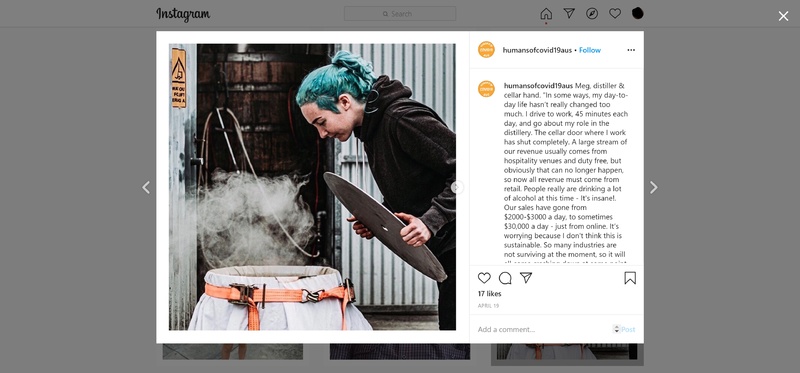Image resolution: width=800 pixels, height=373 pixels.
Task: Click the Add a comment field
Action: tap(543, 330)
